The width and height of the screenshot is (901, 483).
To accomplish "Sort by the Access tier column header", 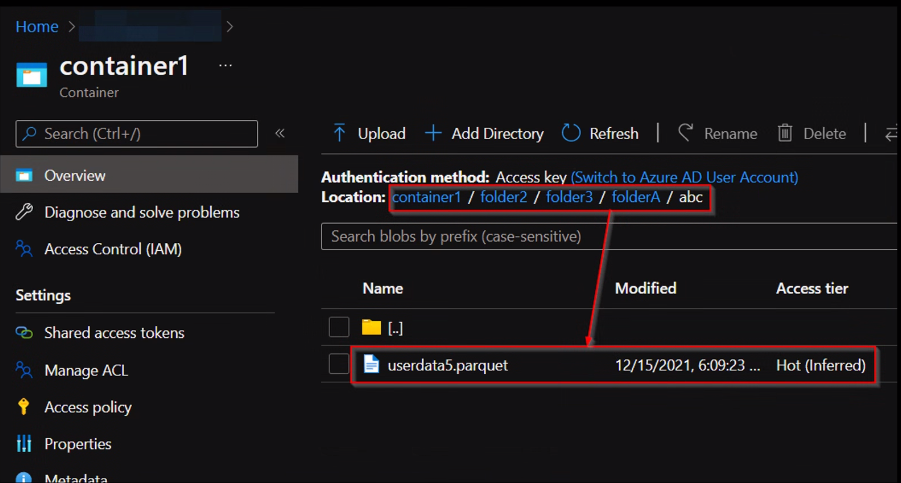I will coord(812,288).
